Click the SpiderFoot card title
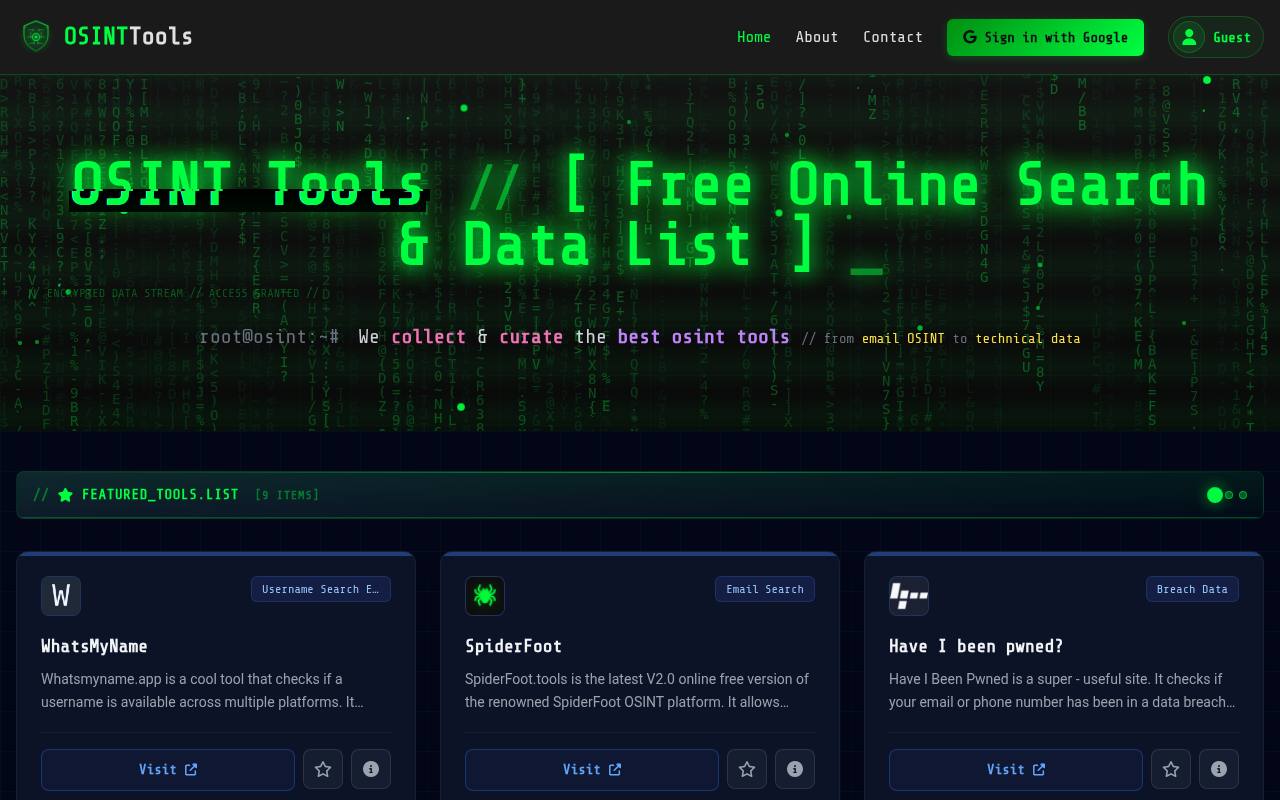This screenshot has width=1280, height=800. [513, 646]
